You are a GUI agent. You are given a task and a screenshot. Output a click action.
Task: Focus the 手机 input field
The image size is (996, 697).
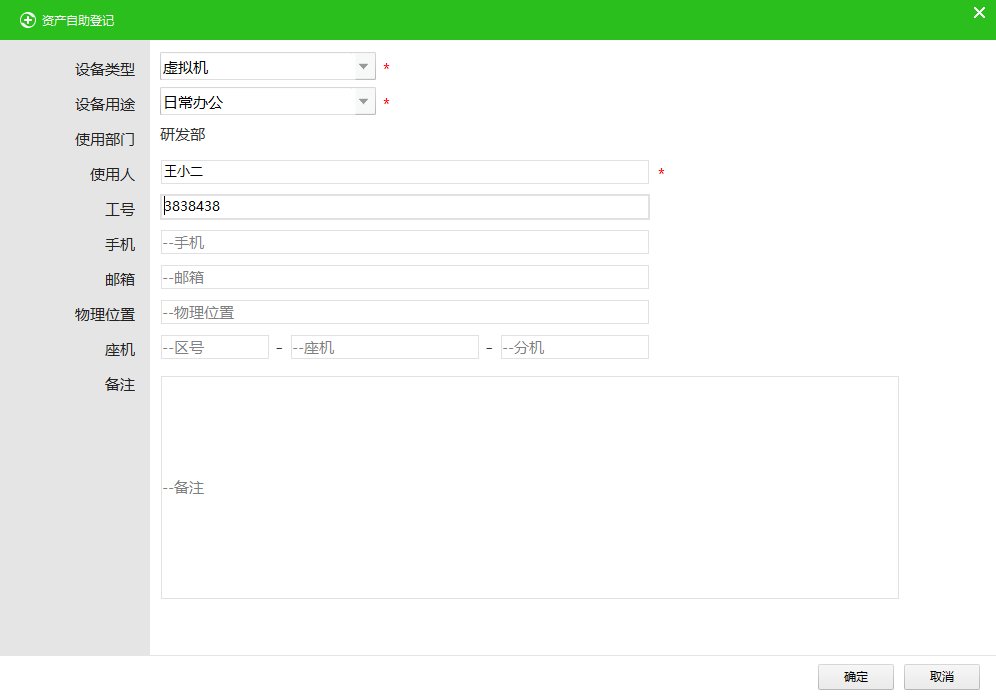tap(405, 242)
